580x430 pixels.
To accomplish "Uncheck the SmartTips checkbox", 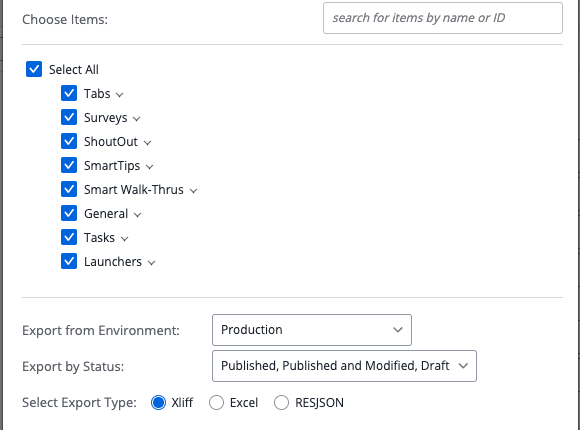I will tap(69, 165).
